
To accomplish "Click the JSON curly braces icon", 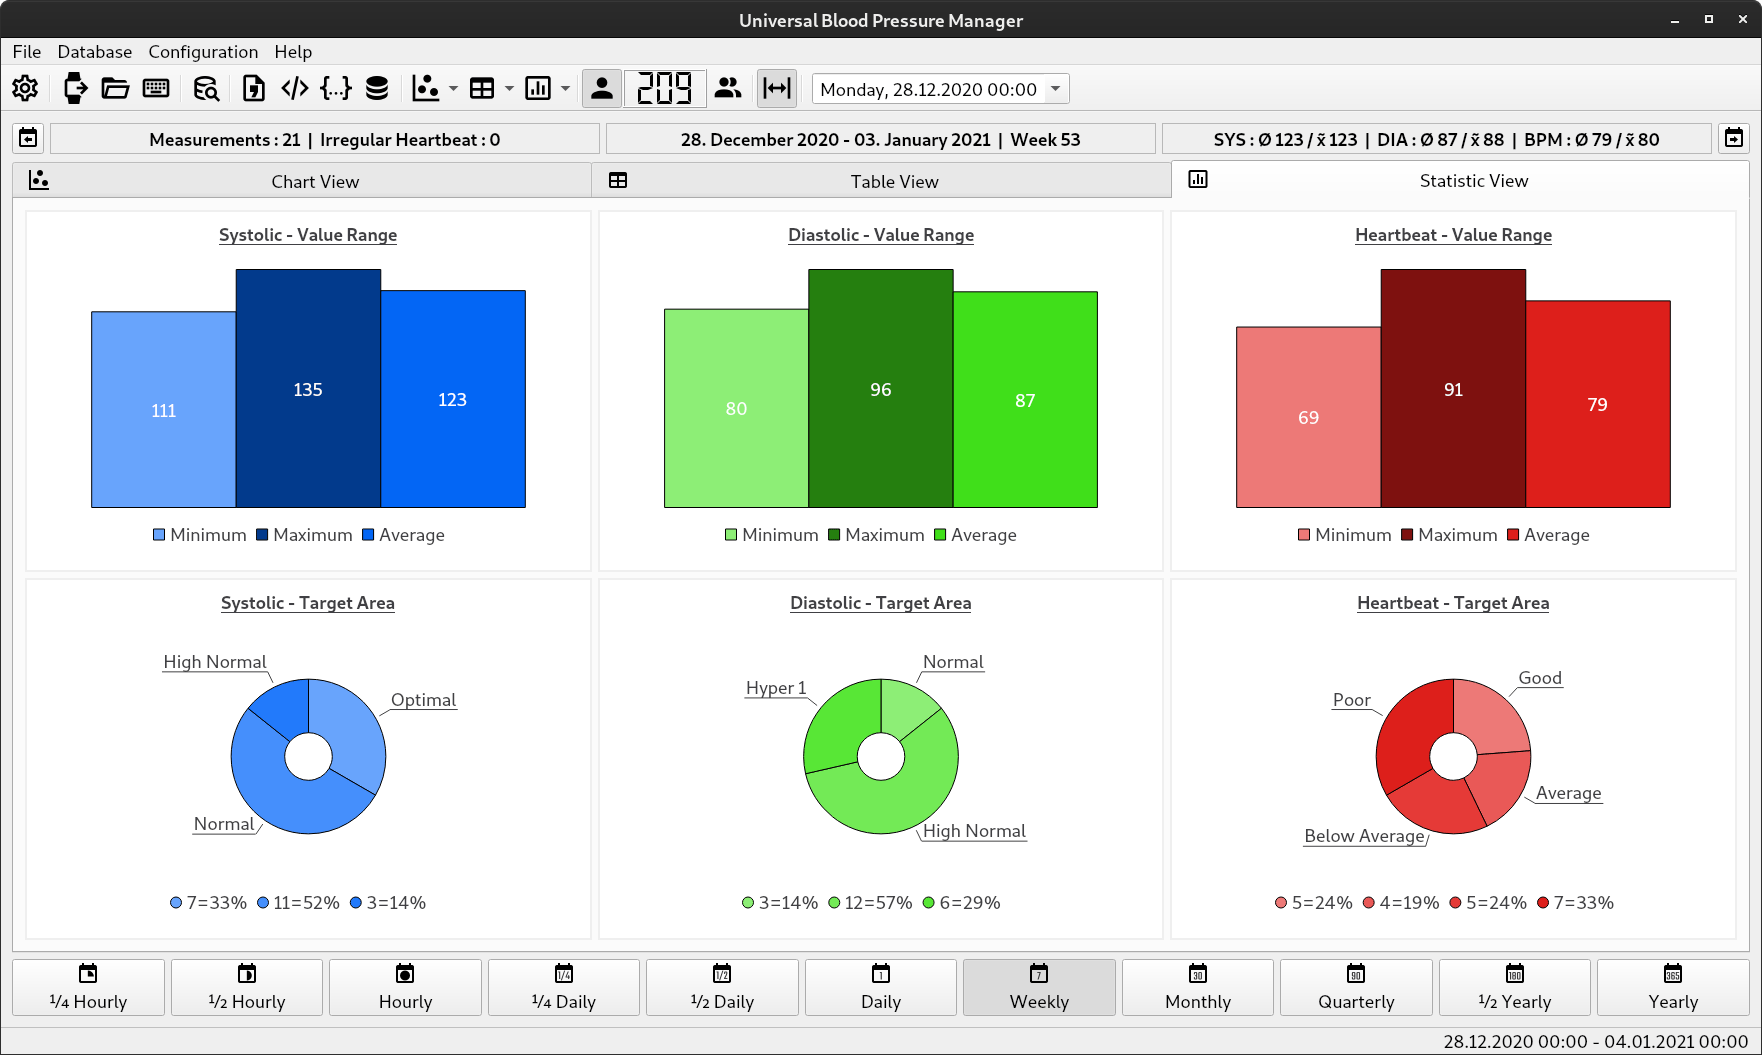I will tap(336, 89).
